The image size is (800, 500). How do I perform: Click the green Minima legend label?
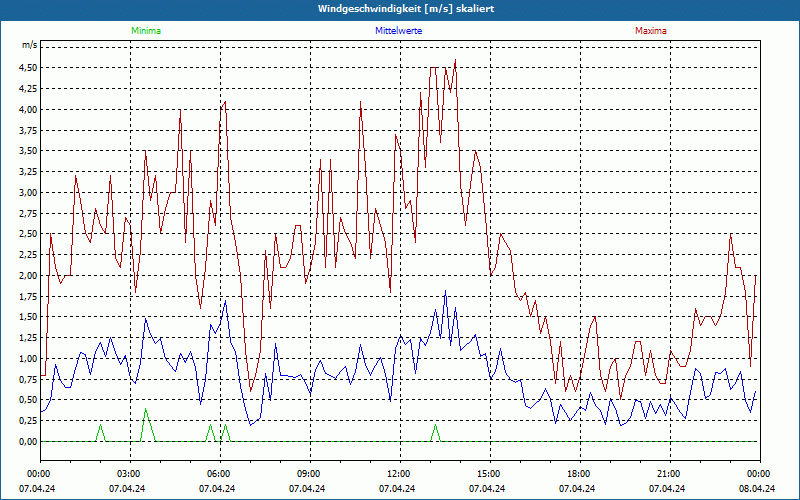pyautogui.click(x=146, y=31)
